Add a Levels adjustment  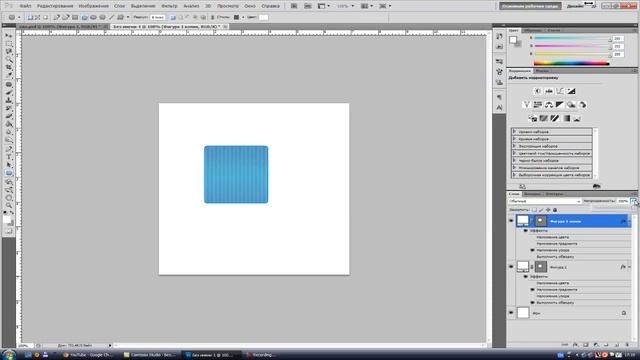pyautogui.click(x=549, y=91)
